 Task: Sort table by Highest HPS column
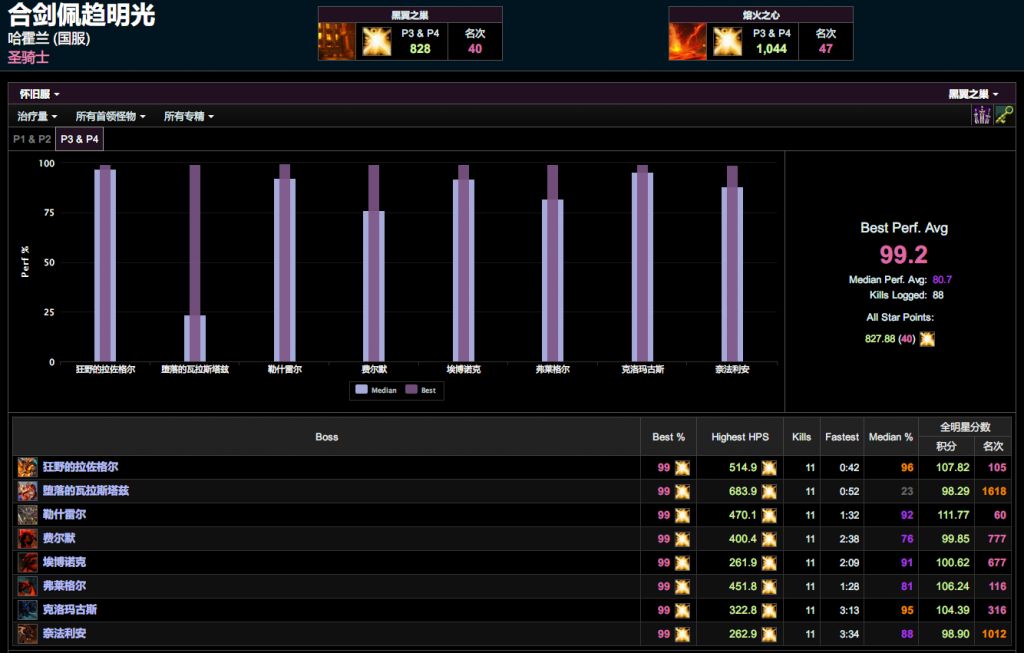coord(740,437)
